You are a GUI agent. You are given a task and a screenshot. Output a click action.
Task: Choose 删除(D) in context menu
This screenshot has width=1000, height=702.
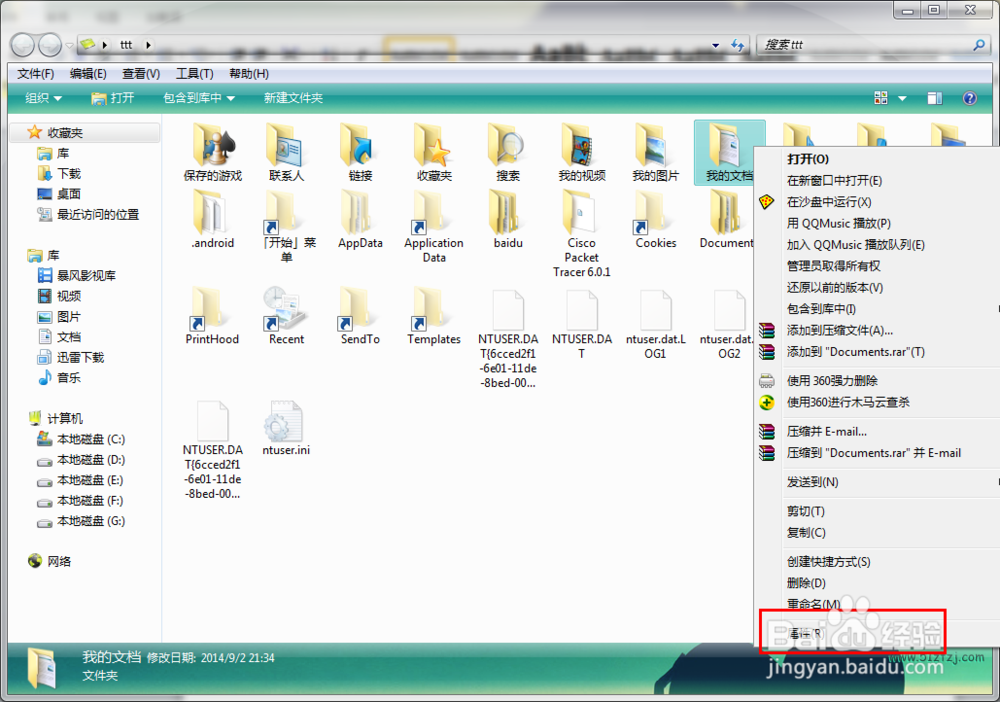[877, 583]
